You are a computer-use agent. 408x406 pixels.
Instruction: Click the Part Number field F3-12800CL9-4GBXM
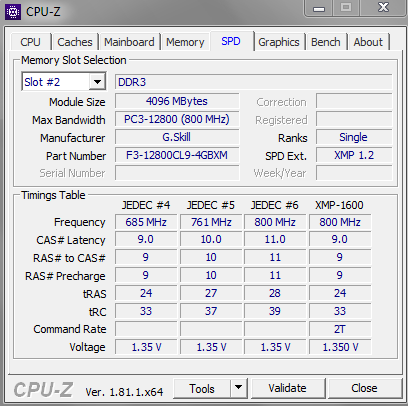177,155
